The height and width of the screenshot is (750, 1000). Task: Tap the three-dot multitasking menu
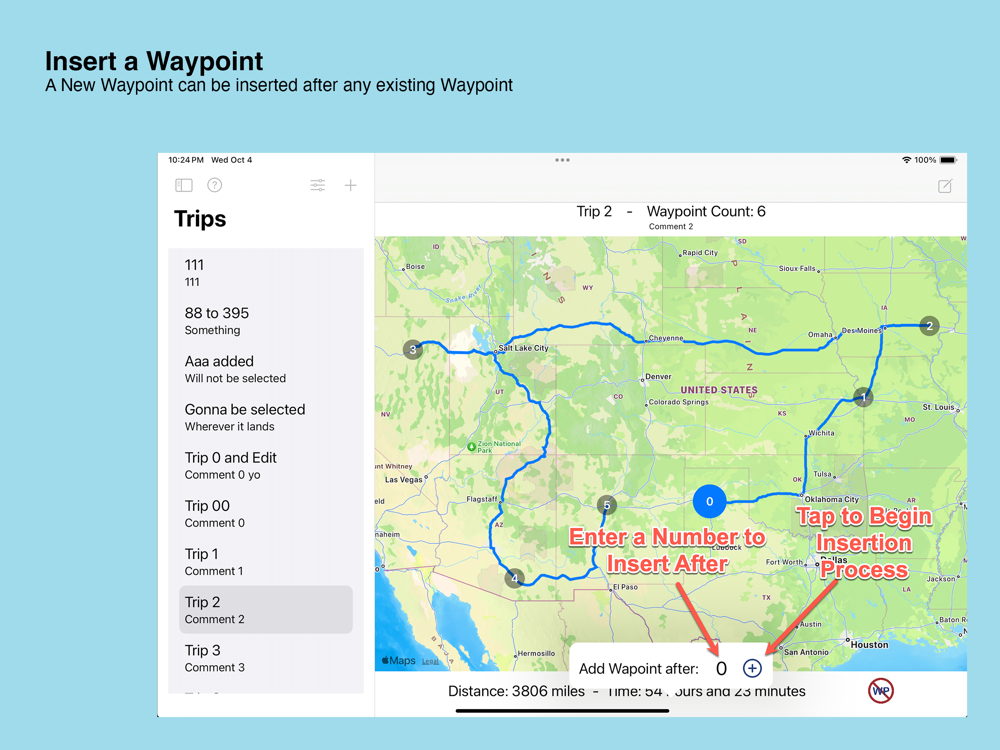[x=562, y=160]
